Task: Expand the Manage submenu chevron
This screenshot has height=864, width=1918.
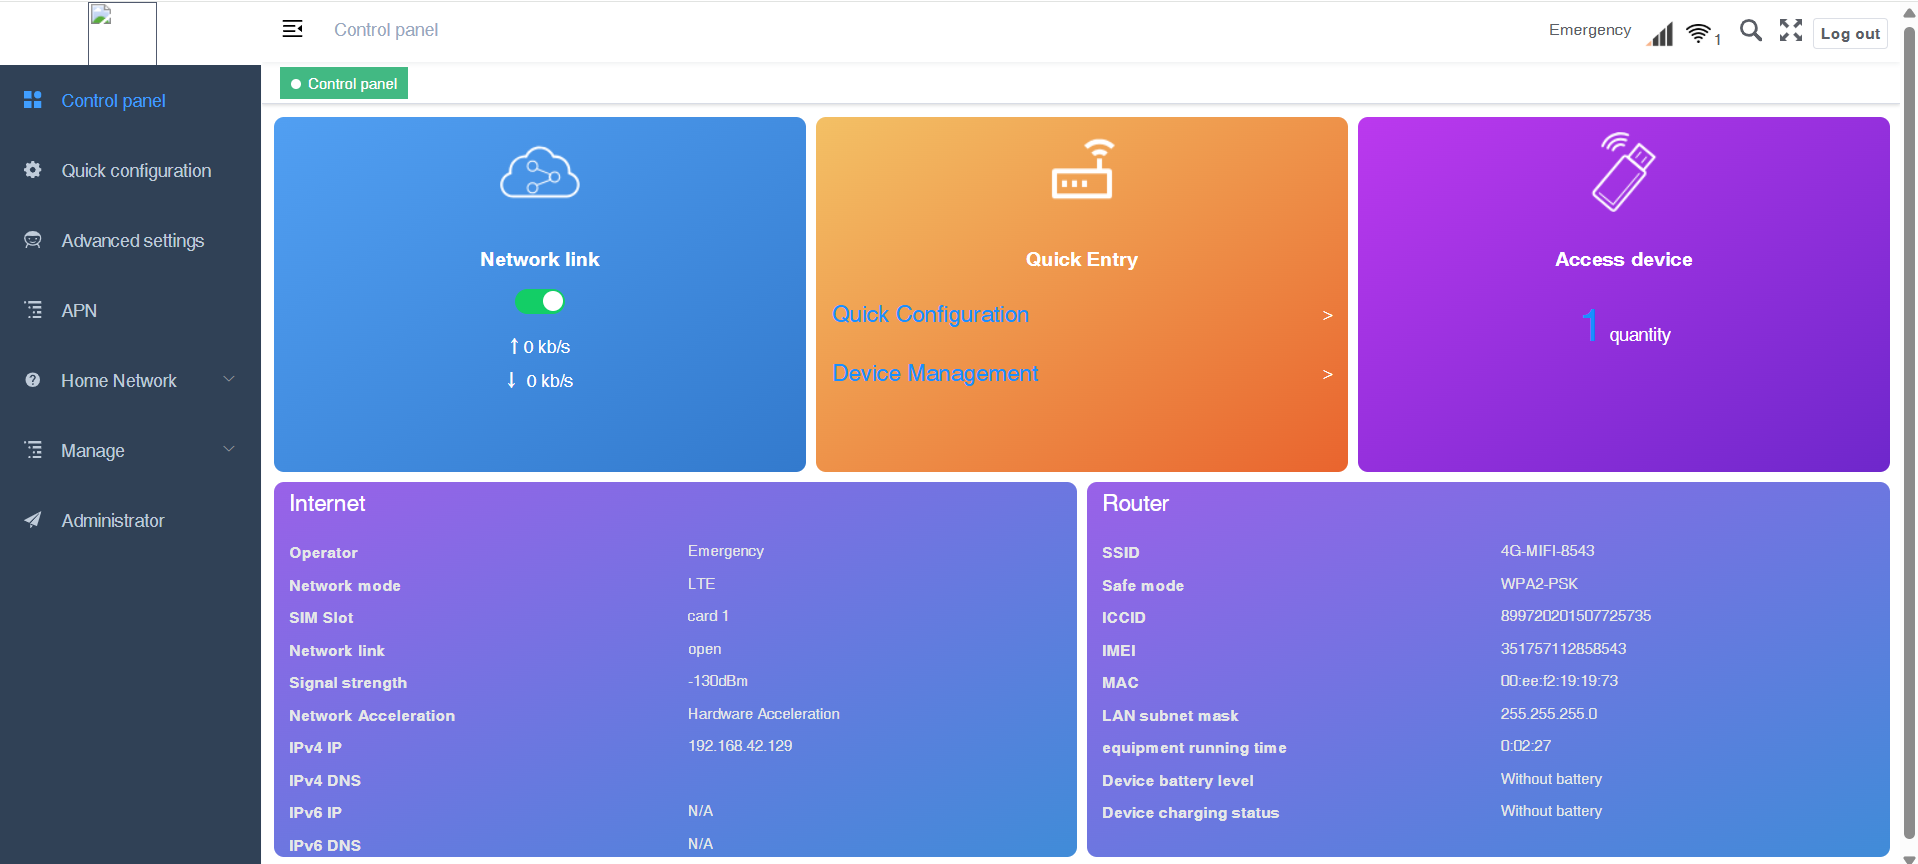Action: coord(229,449)
